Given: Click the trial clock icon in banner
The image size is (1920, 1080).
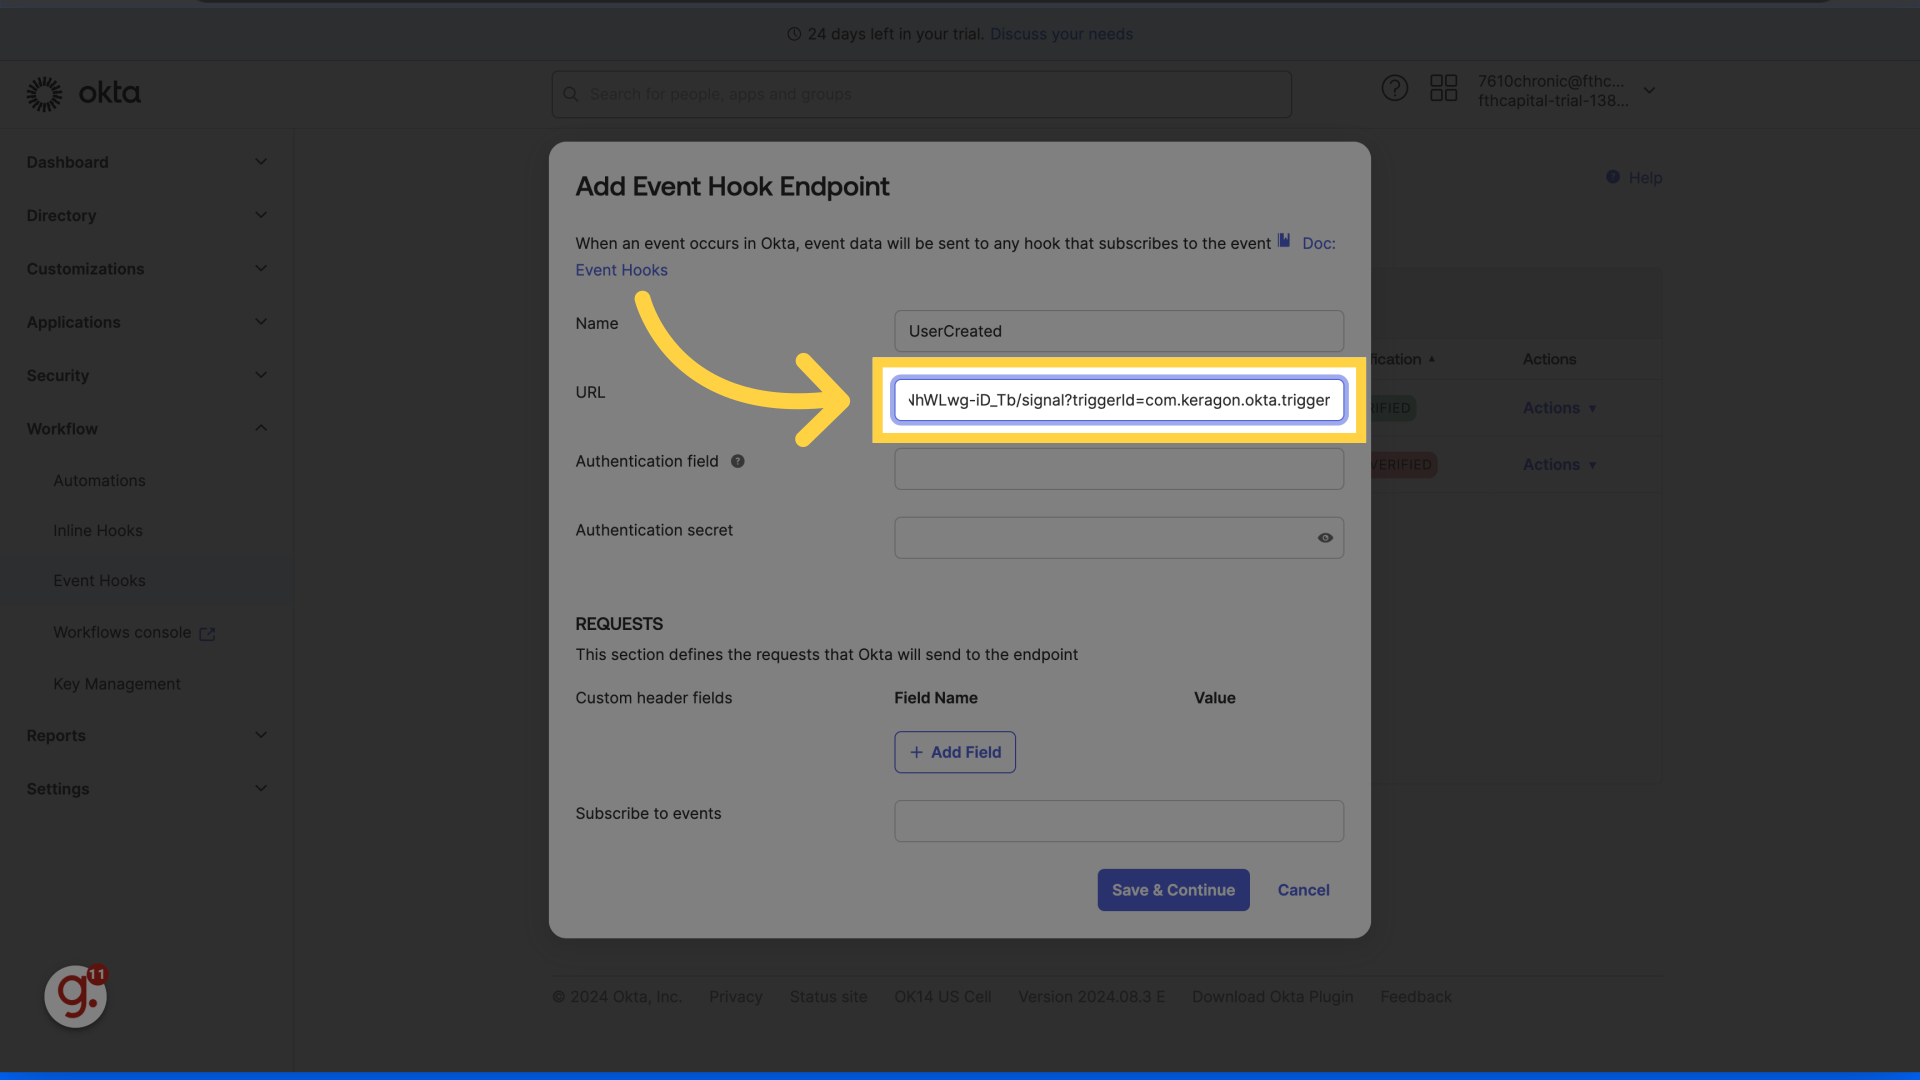Looking at the screenshot, I should pos(794,34).
